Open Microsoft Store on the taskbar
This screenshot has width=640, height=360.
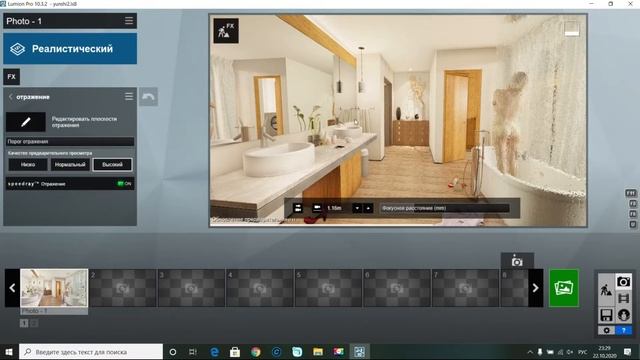pos(235,352)
